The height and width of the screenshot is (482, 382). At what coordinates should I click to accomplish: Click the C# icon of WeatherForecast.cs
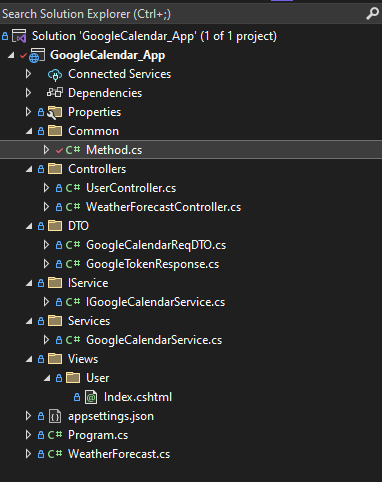(x=55, y=454)
